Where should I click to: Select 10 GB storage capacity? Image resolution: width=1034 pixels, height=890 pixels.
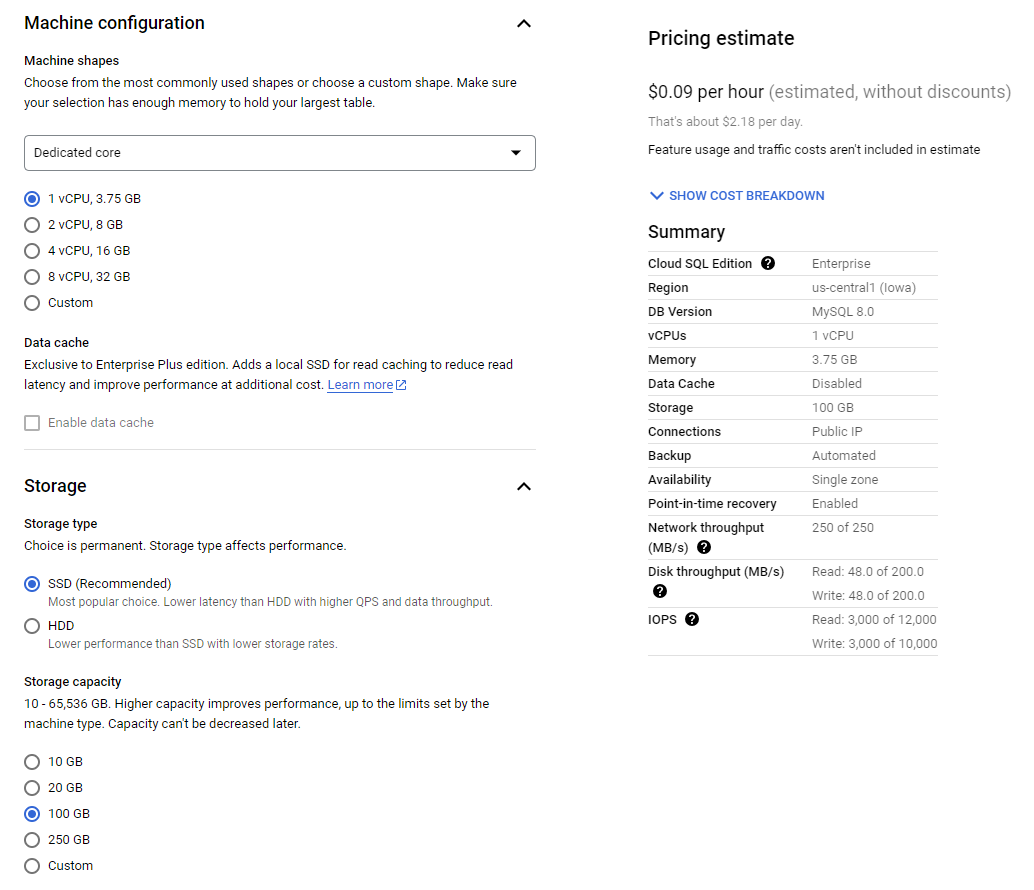(32, 762)
